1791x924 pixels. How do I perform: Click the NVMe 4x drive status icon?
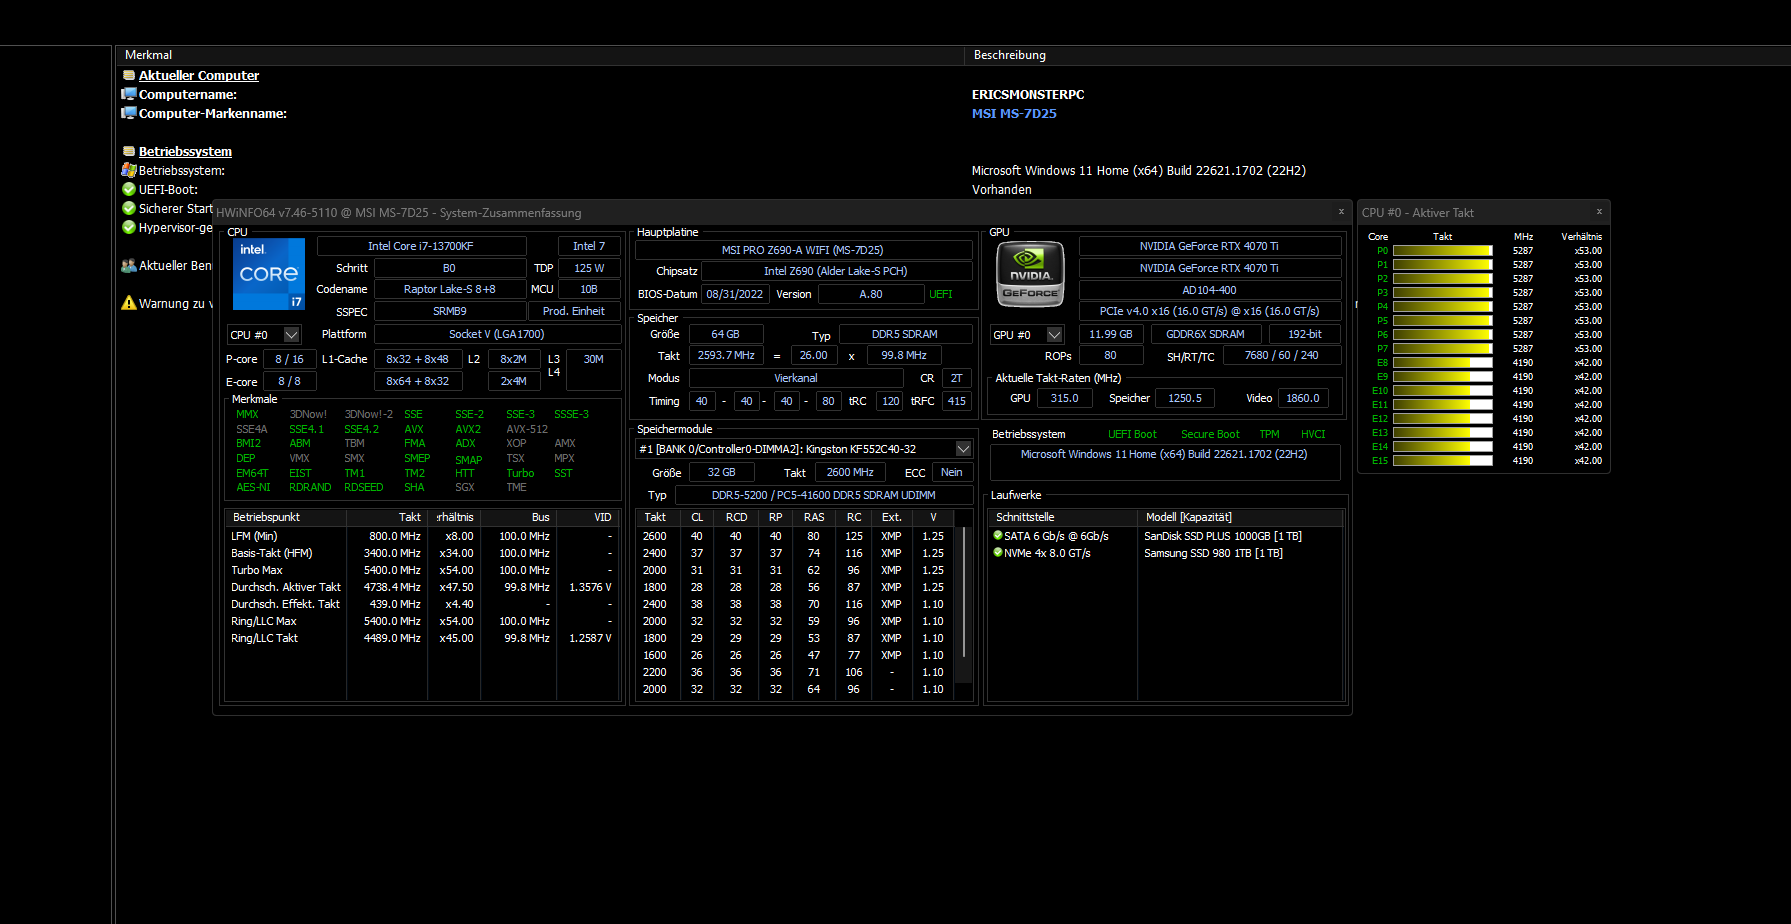[x=997, y=553]
